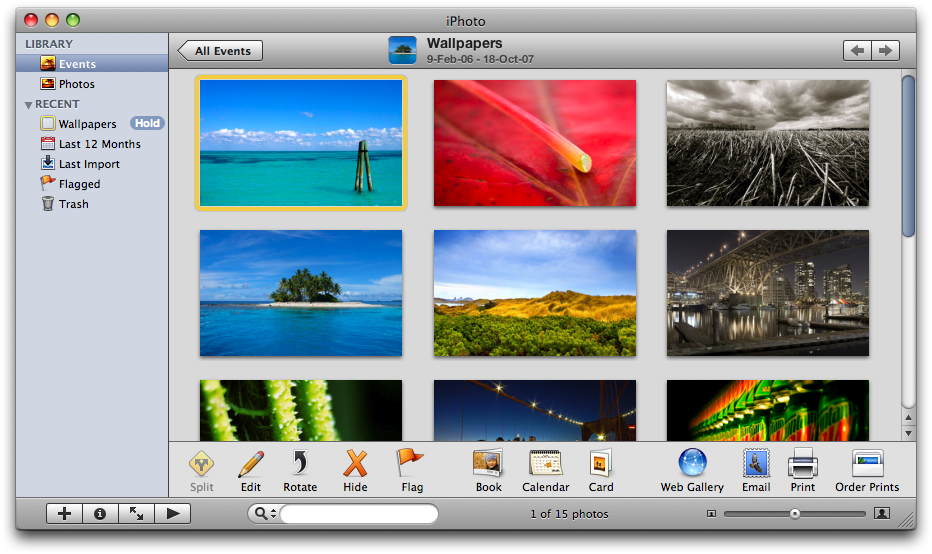Viewport: 932px width, 554px height.
Task: Open the search options dropdown
Action: pos(264,514)
